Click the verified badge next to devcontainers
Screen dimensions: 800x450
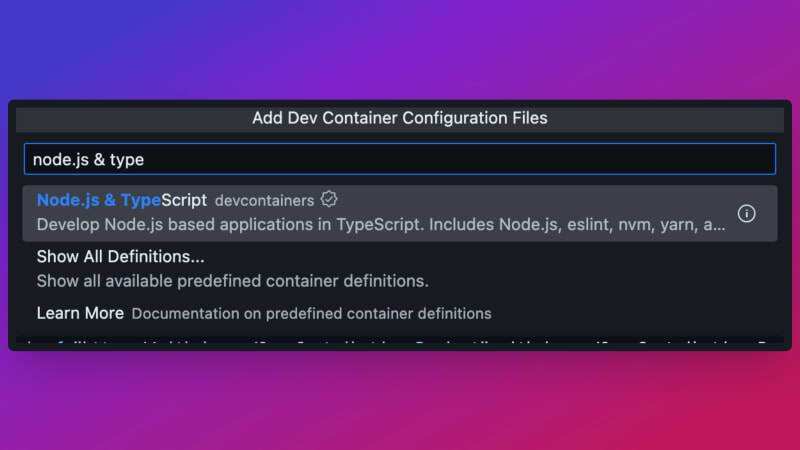click(329, 200)
